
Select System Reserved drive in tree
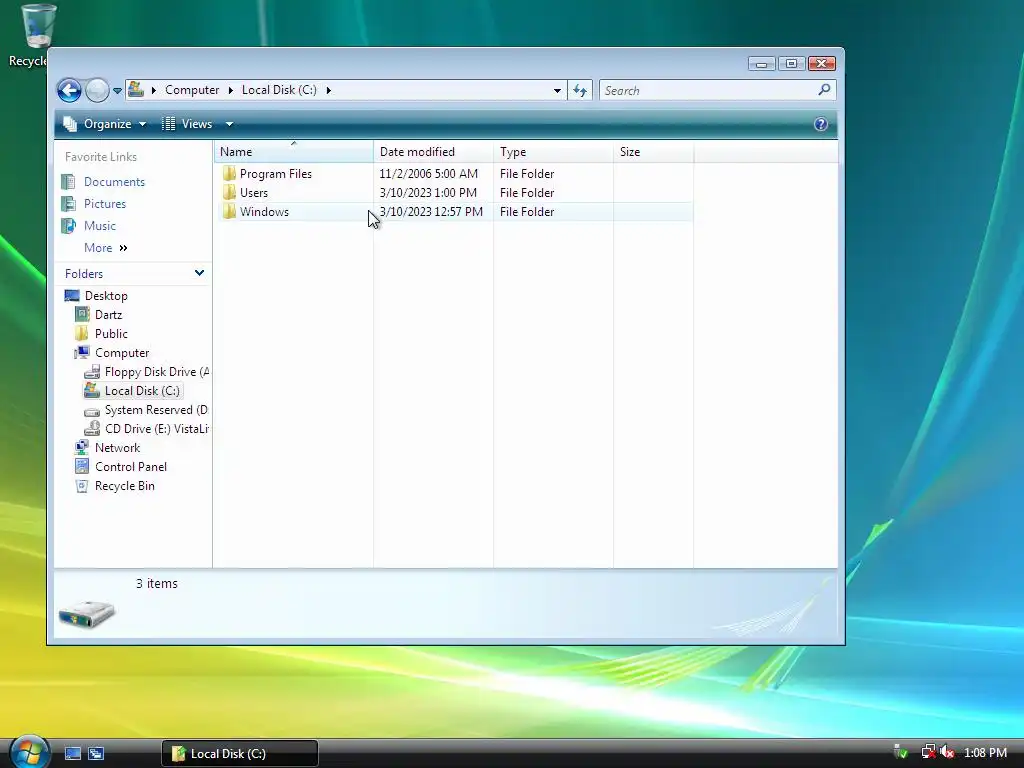[x=156, y=409]
